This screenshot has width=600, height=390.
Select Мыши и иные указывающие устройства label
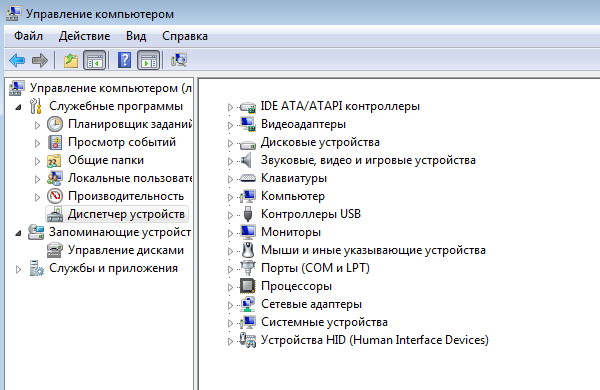pos(373,250)
